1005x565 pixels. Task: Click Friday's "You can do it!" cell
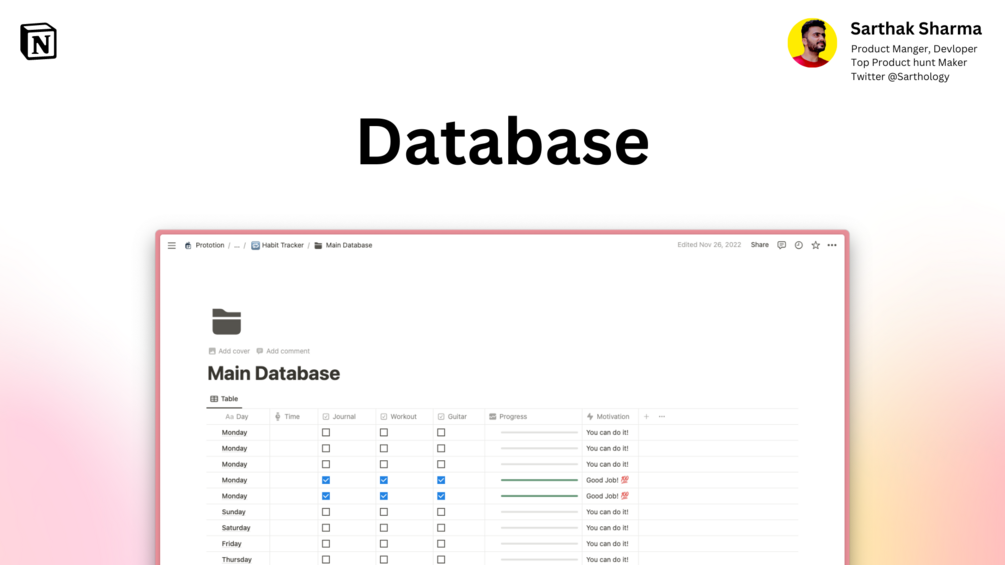coord(608,544)
